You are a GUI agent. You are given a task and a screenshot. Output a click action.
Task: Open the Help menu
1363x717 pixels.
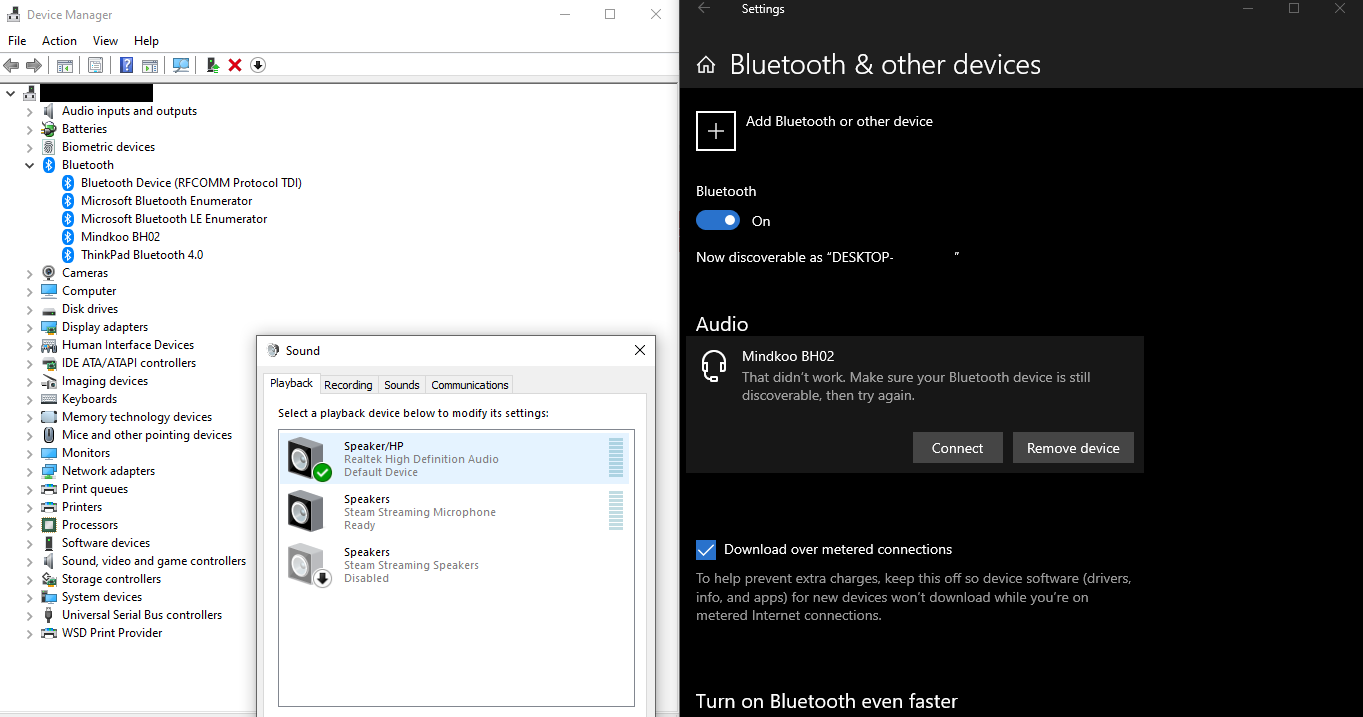coord(146,41)
